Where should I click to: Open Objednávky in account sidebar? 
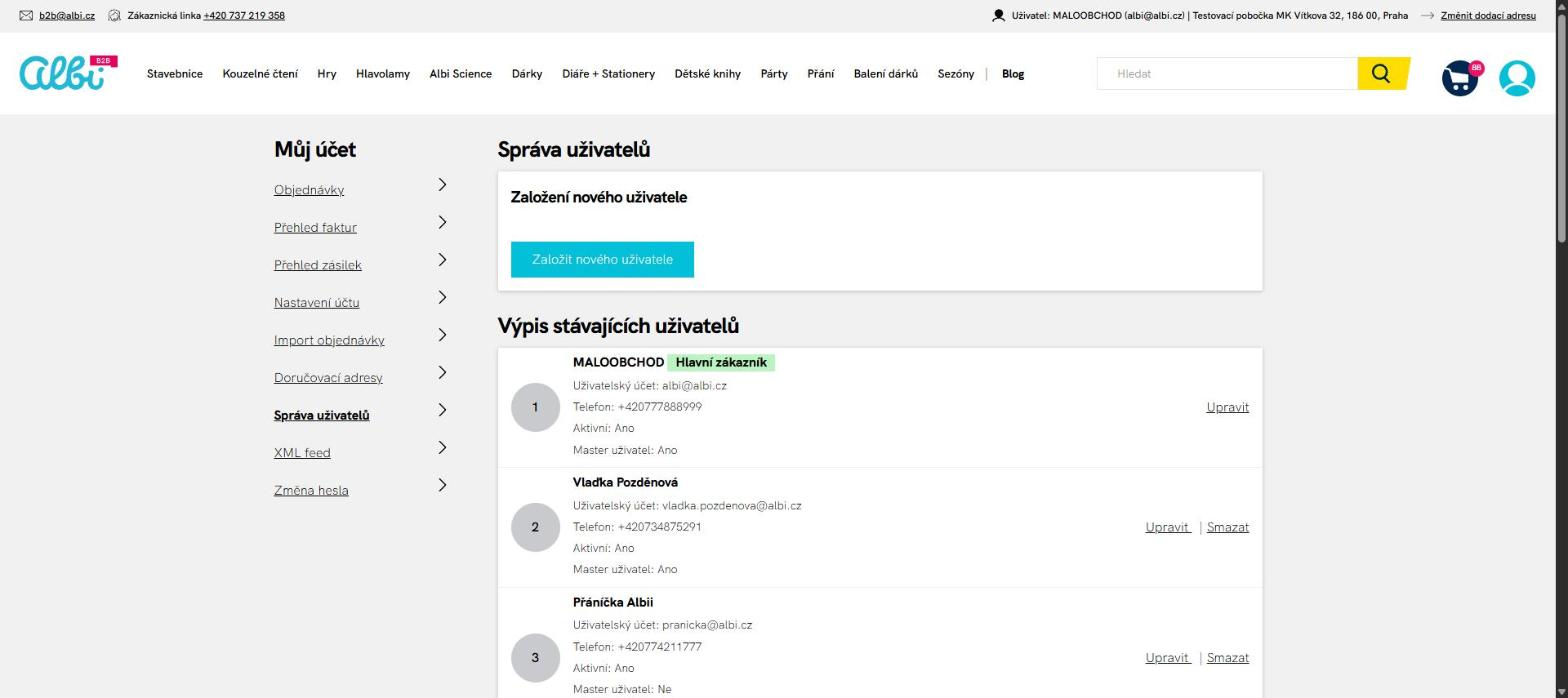309,190
